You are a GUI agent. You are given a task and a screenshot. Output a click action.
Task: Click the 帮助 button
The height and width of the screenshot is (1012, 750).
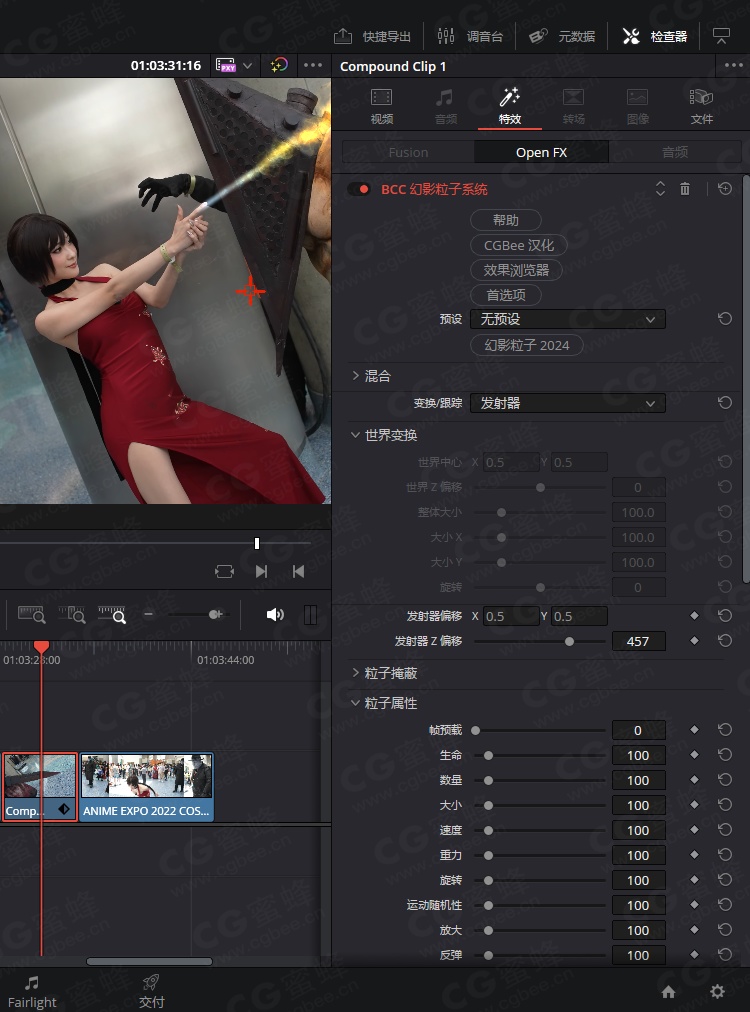click(506, 220)
